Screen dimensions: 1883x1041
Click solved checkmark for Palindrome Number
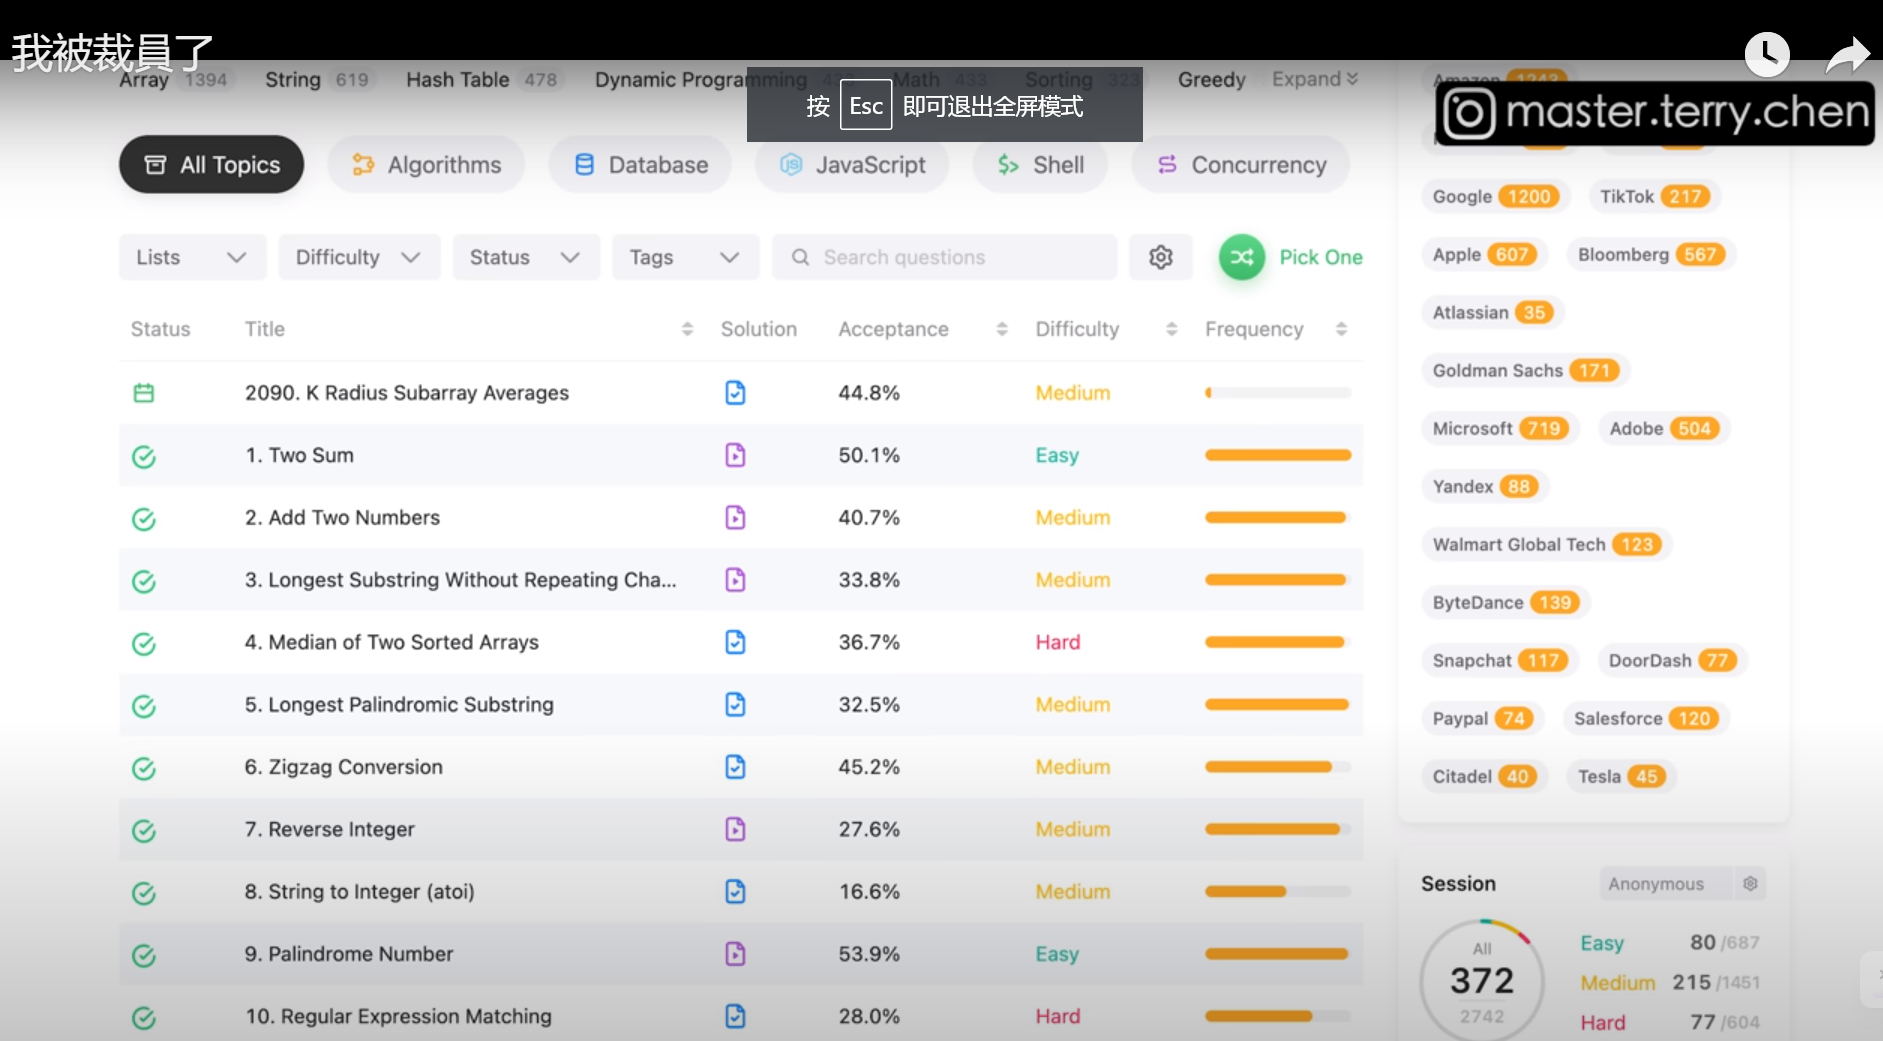click(144, 955)
